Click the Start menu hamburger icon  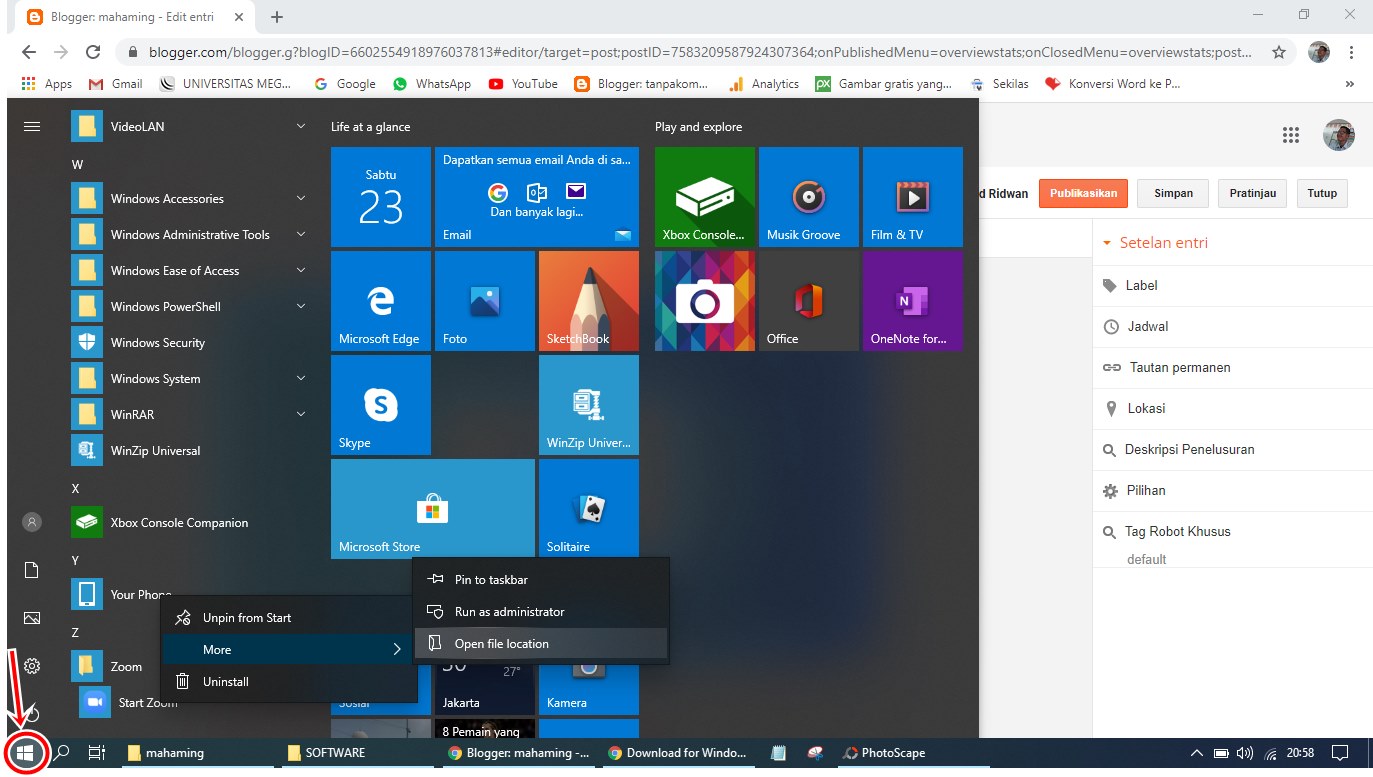tap(32, 127)
